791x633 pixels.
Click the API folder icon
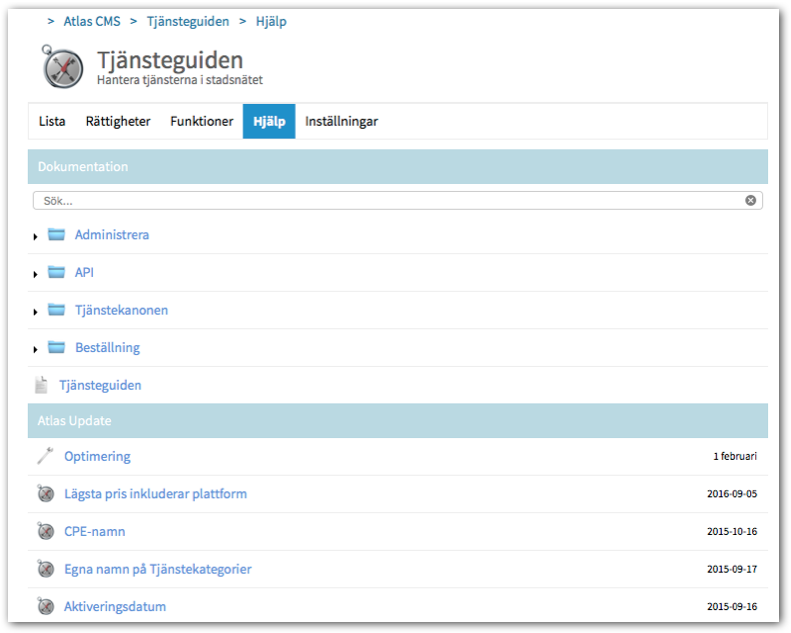[x=56, y=272]
